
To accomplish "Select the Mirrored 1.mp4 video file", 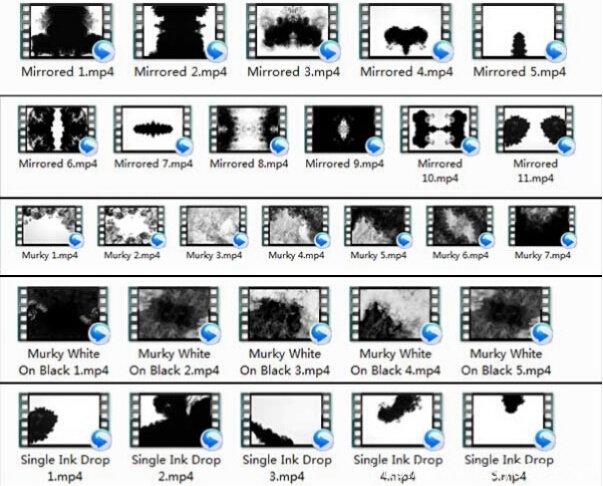I will [x=65, y=32].
